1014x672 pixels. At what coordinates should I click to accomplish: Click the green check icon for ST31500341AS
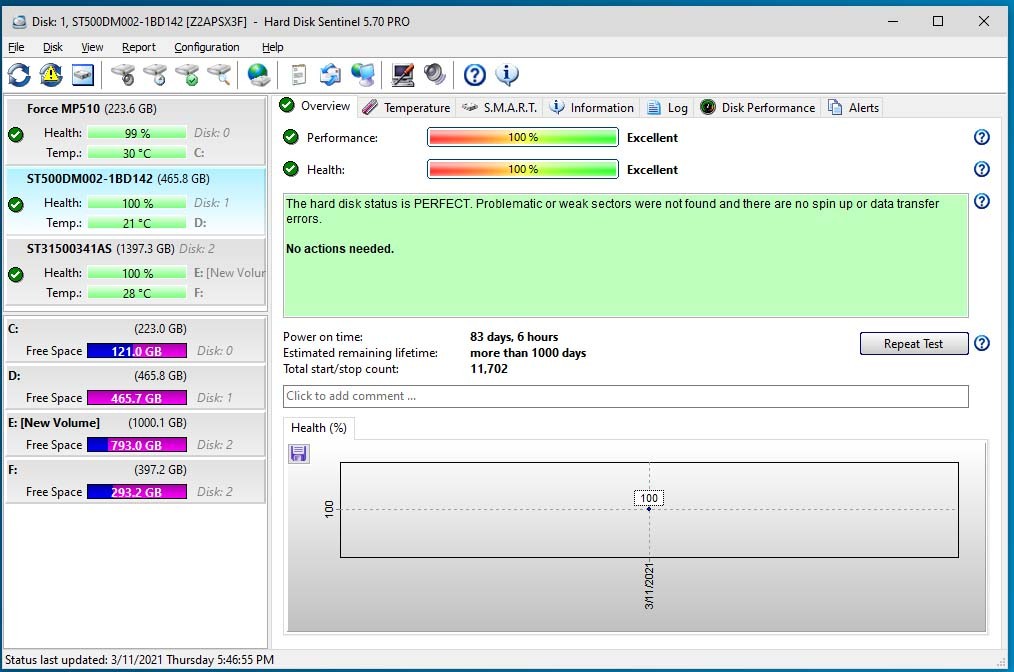pos(16,274)
